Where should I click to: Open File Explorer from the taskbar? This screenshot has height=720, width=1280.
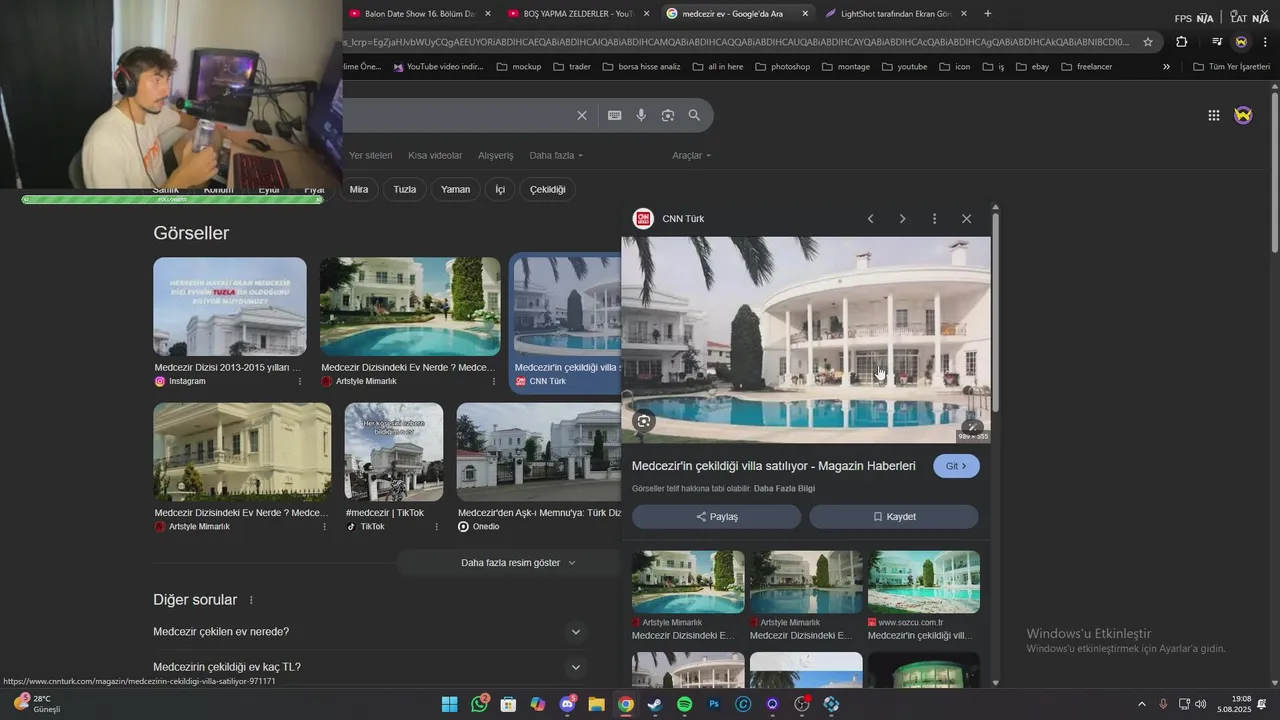596,704
